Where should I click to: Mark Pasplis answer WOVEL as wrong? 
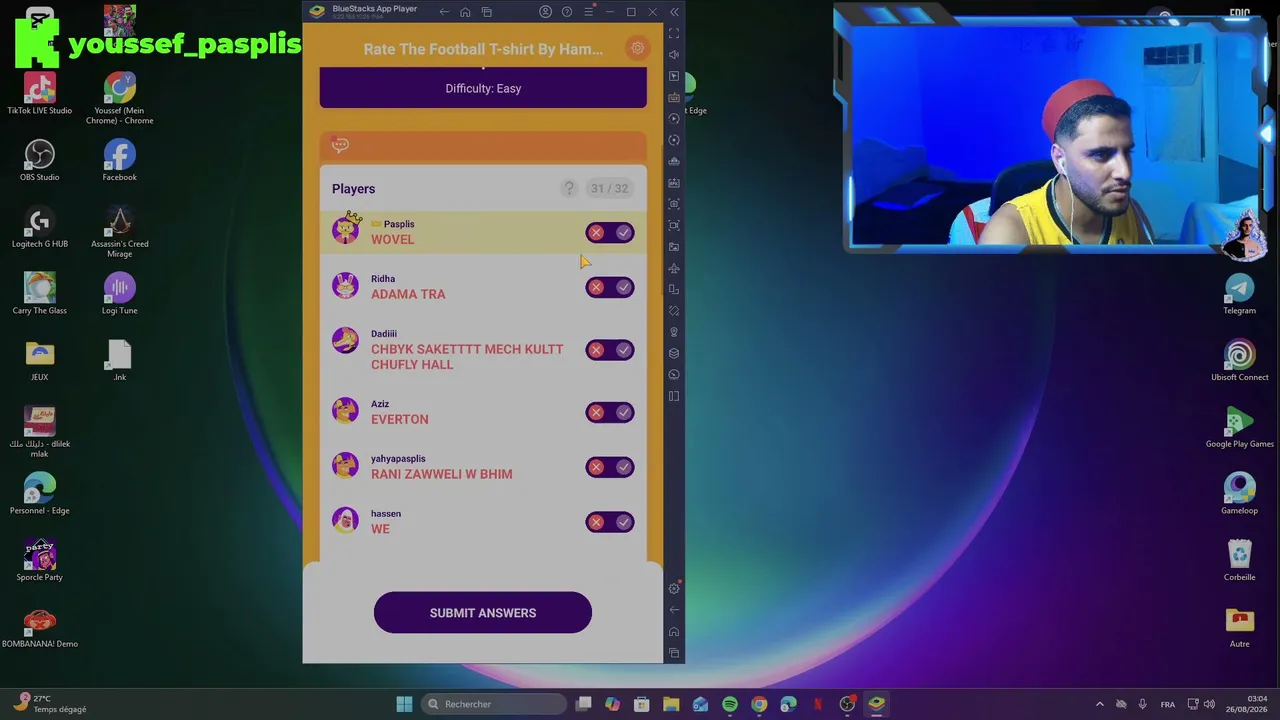597,233
